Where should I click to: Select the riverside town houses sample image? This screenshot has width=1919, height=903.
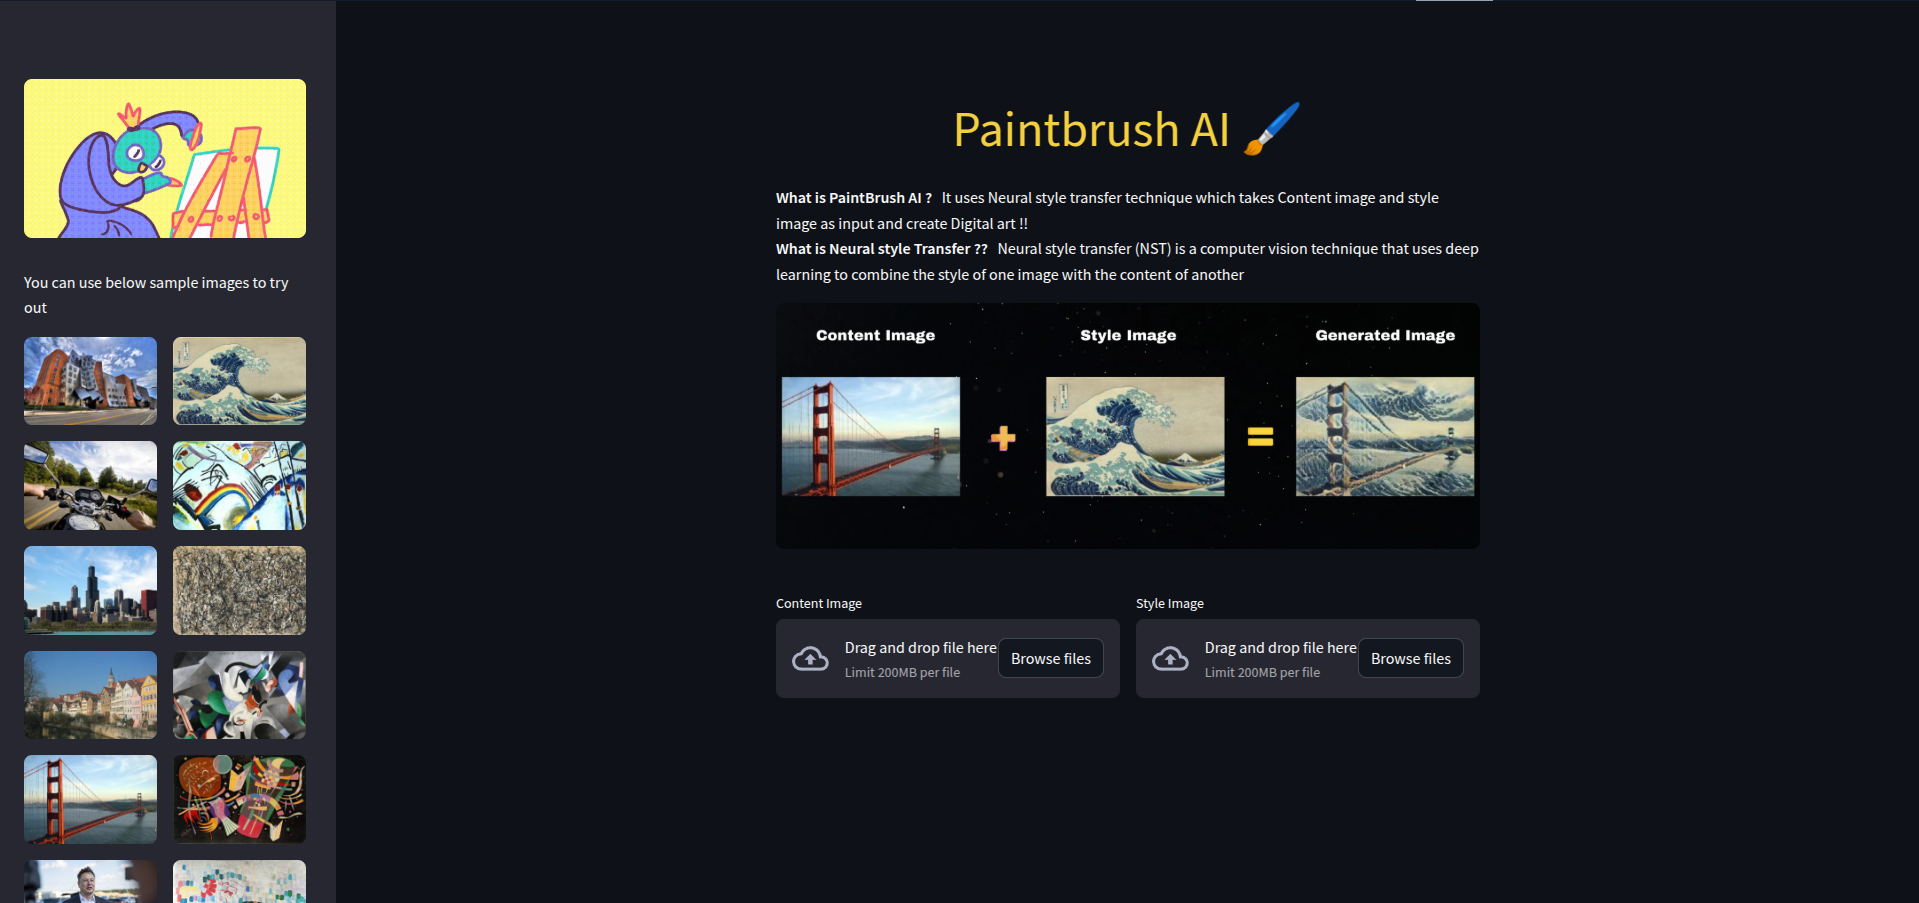coord(90,695)
